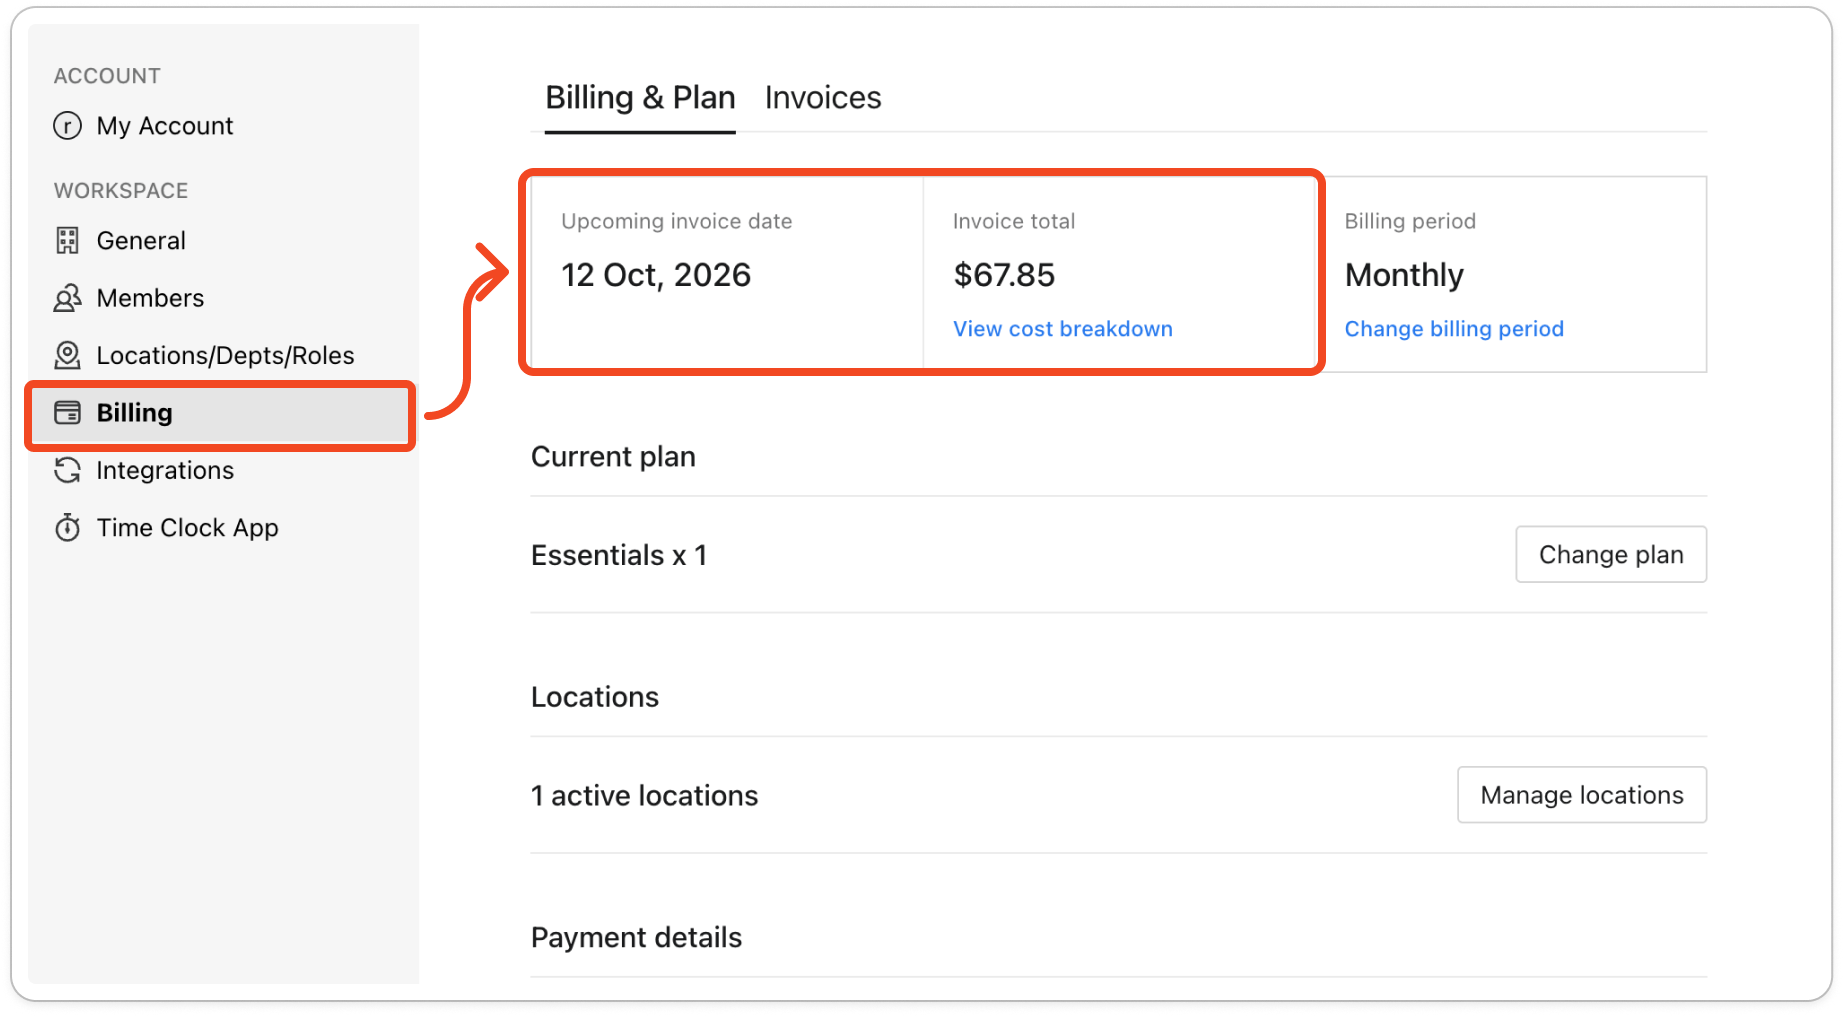The width and height of the screenshot is (1844, 1016).
Task: Click the $67.85 invoice total
Action: [x=1004, y=275]
